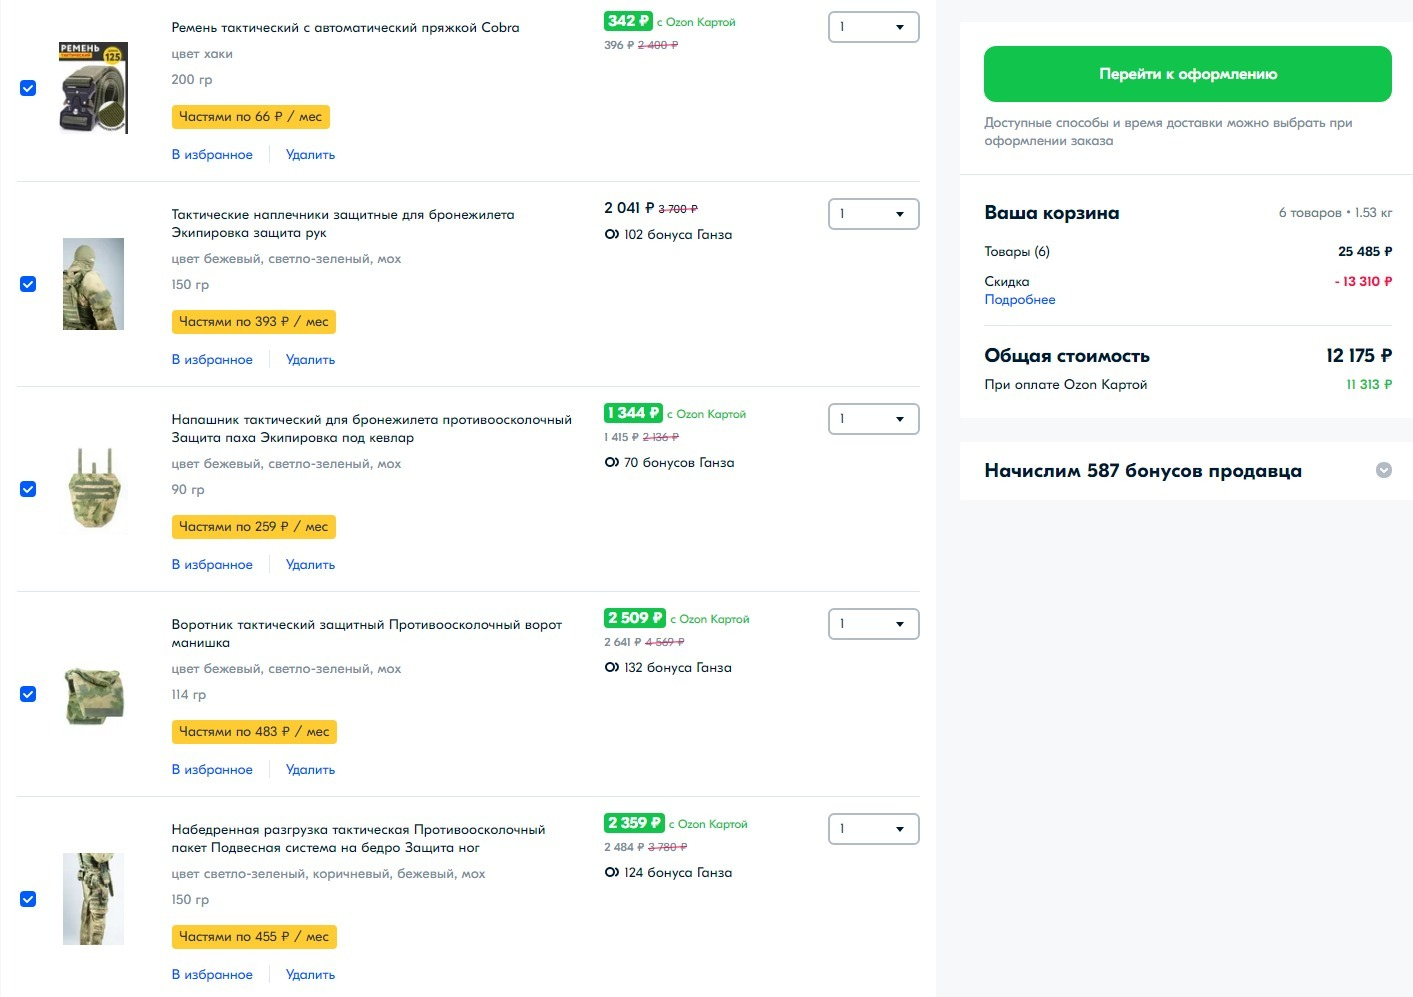1413x997 pixels.
Task: Open quantity dropdown for groin protector
Action: coord(873,419)
